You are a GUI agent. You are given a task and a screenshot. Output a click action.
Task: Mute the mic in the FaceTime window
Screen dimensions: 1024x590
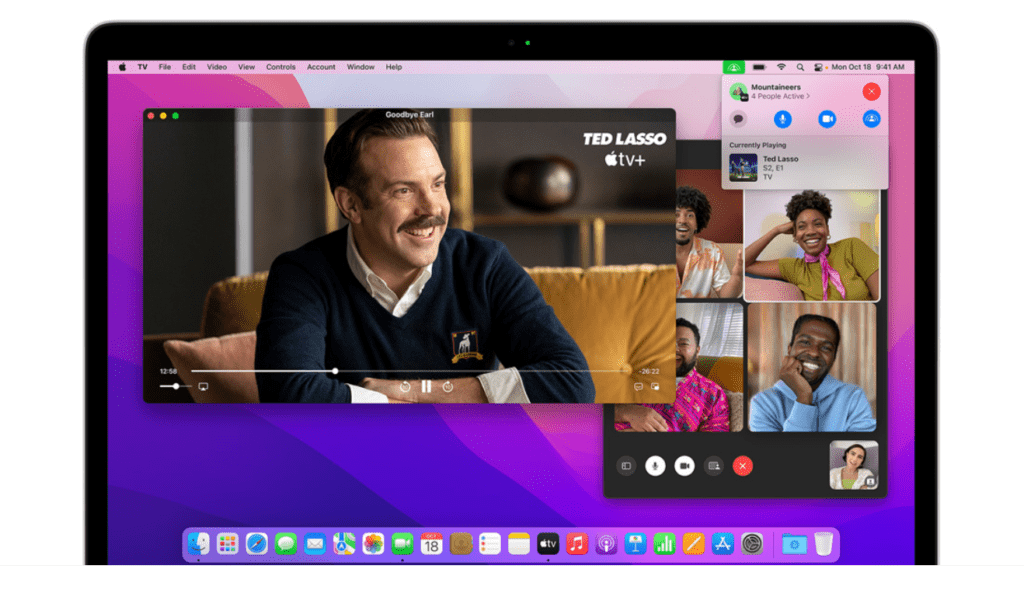(655, 466)
